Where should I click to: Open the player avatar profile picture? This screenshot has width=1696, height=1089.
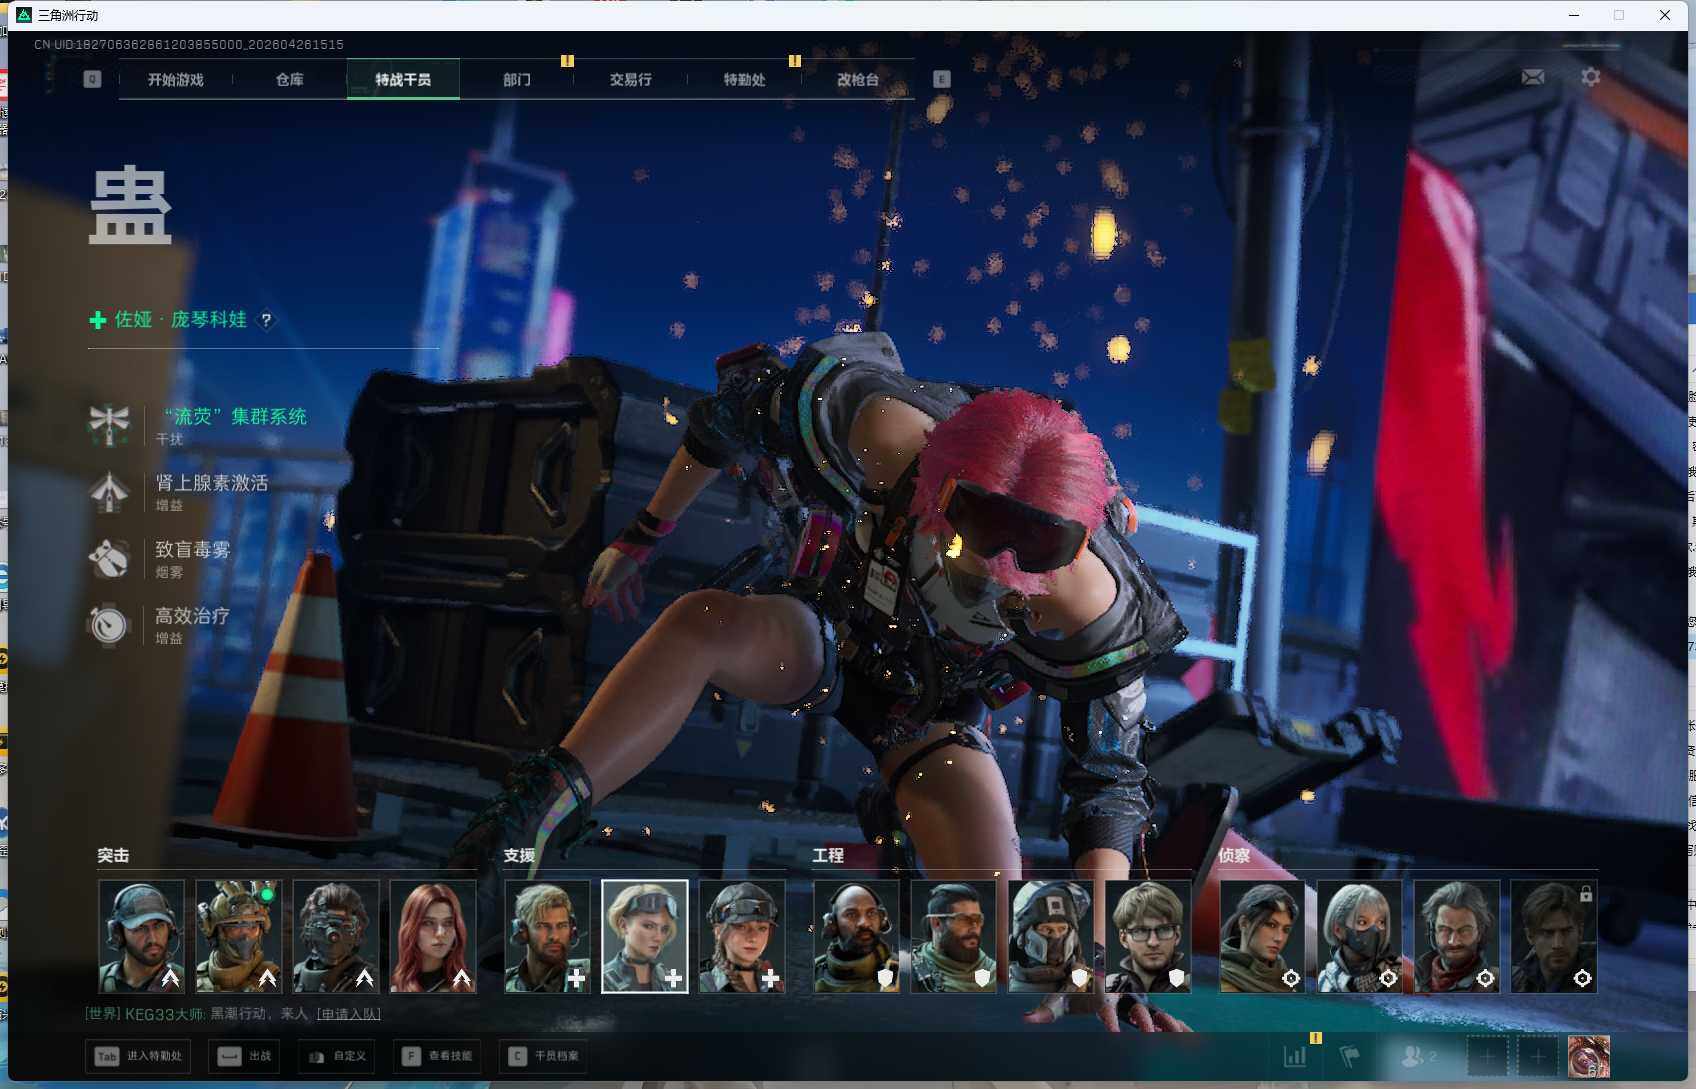pyautogui.click(x=1589, y=1056)
